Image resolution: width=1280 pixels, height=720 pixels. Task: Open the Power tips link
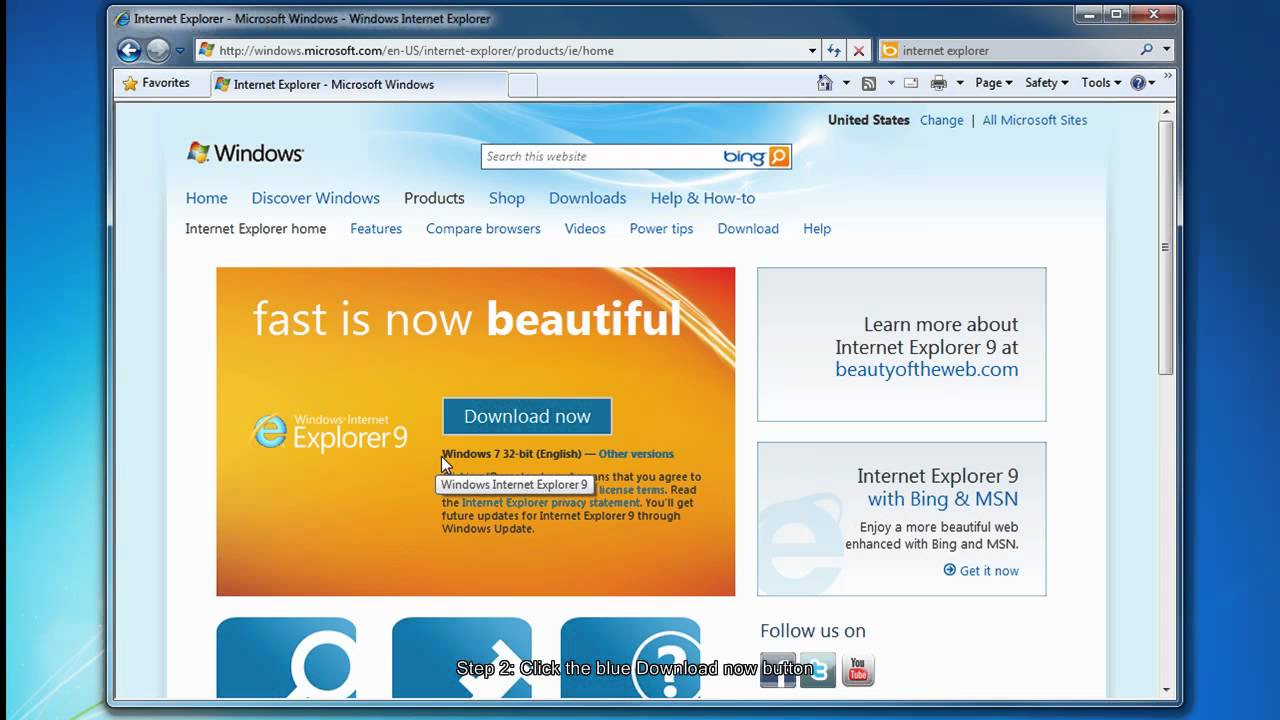(661, 228)
